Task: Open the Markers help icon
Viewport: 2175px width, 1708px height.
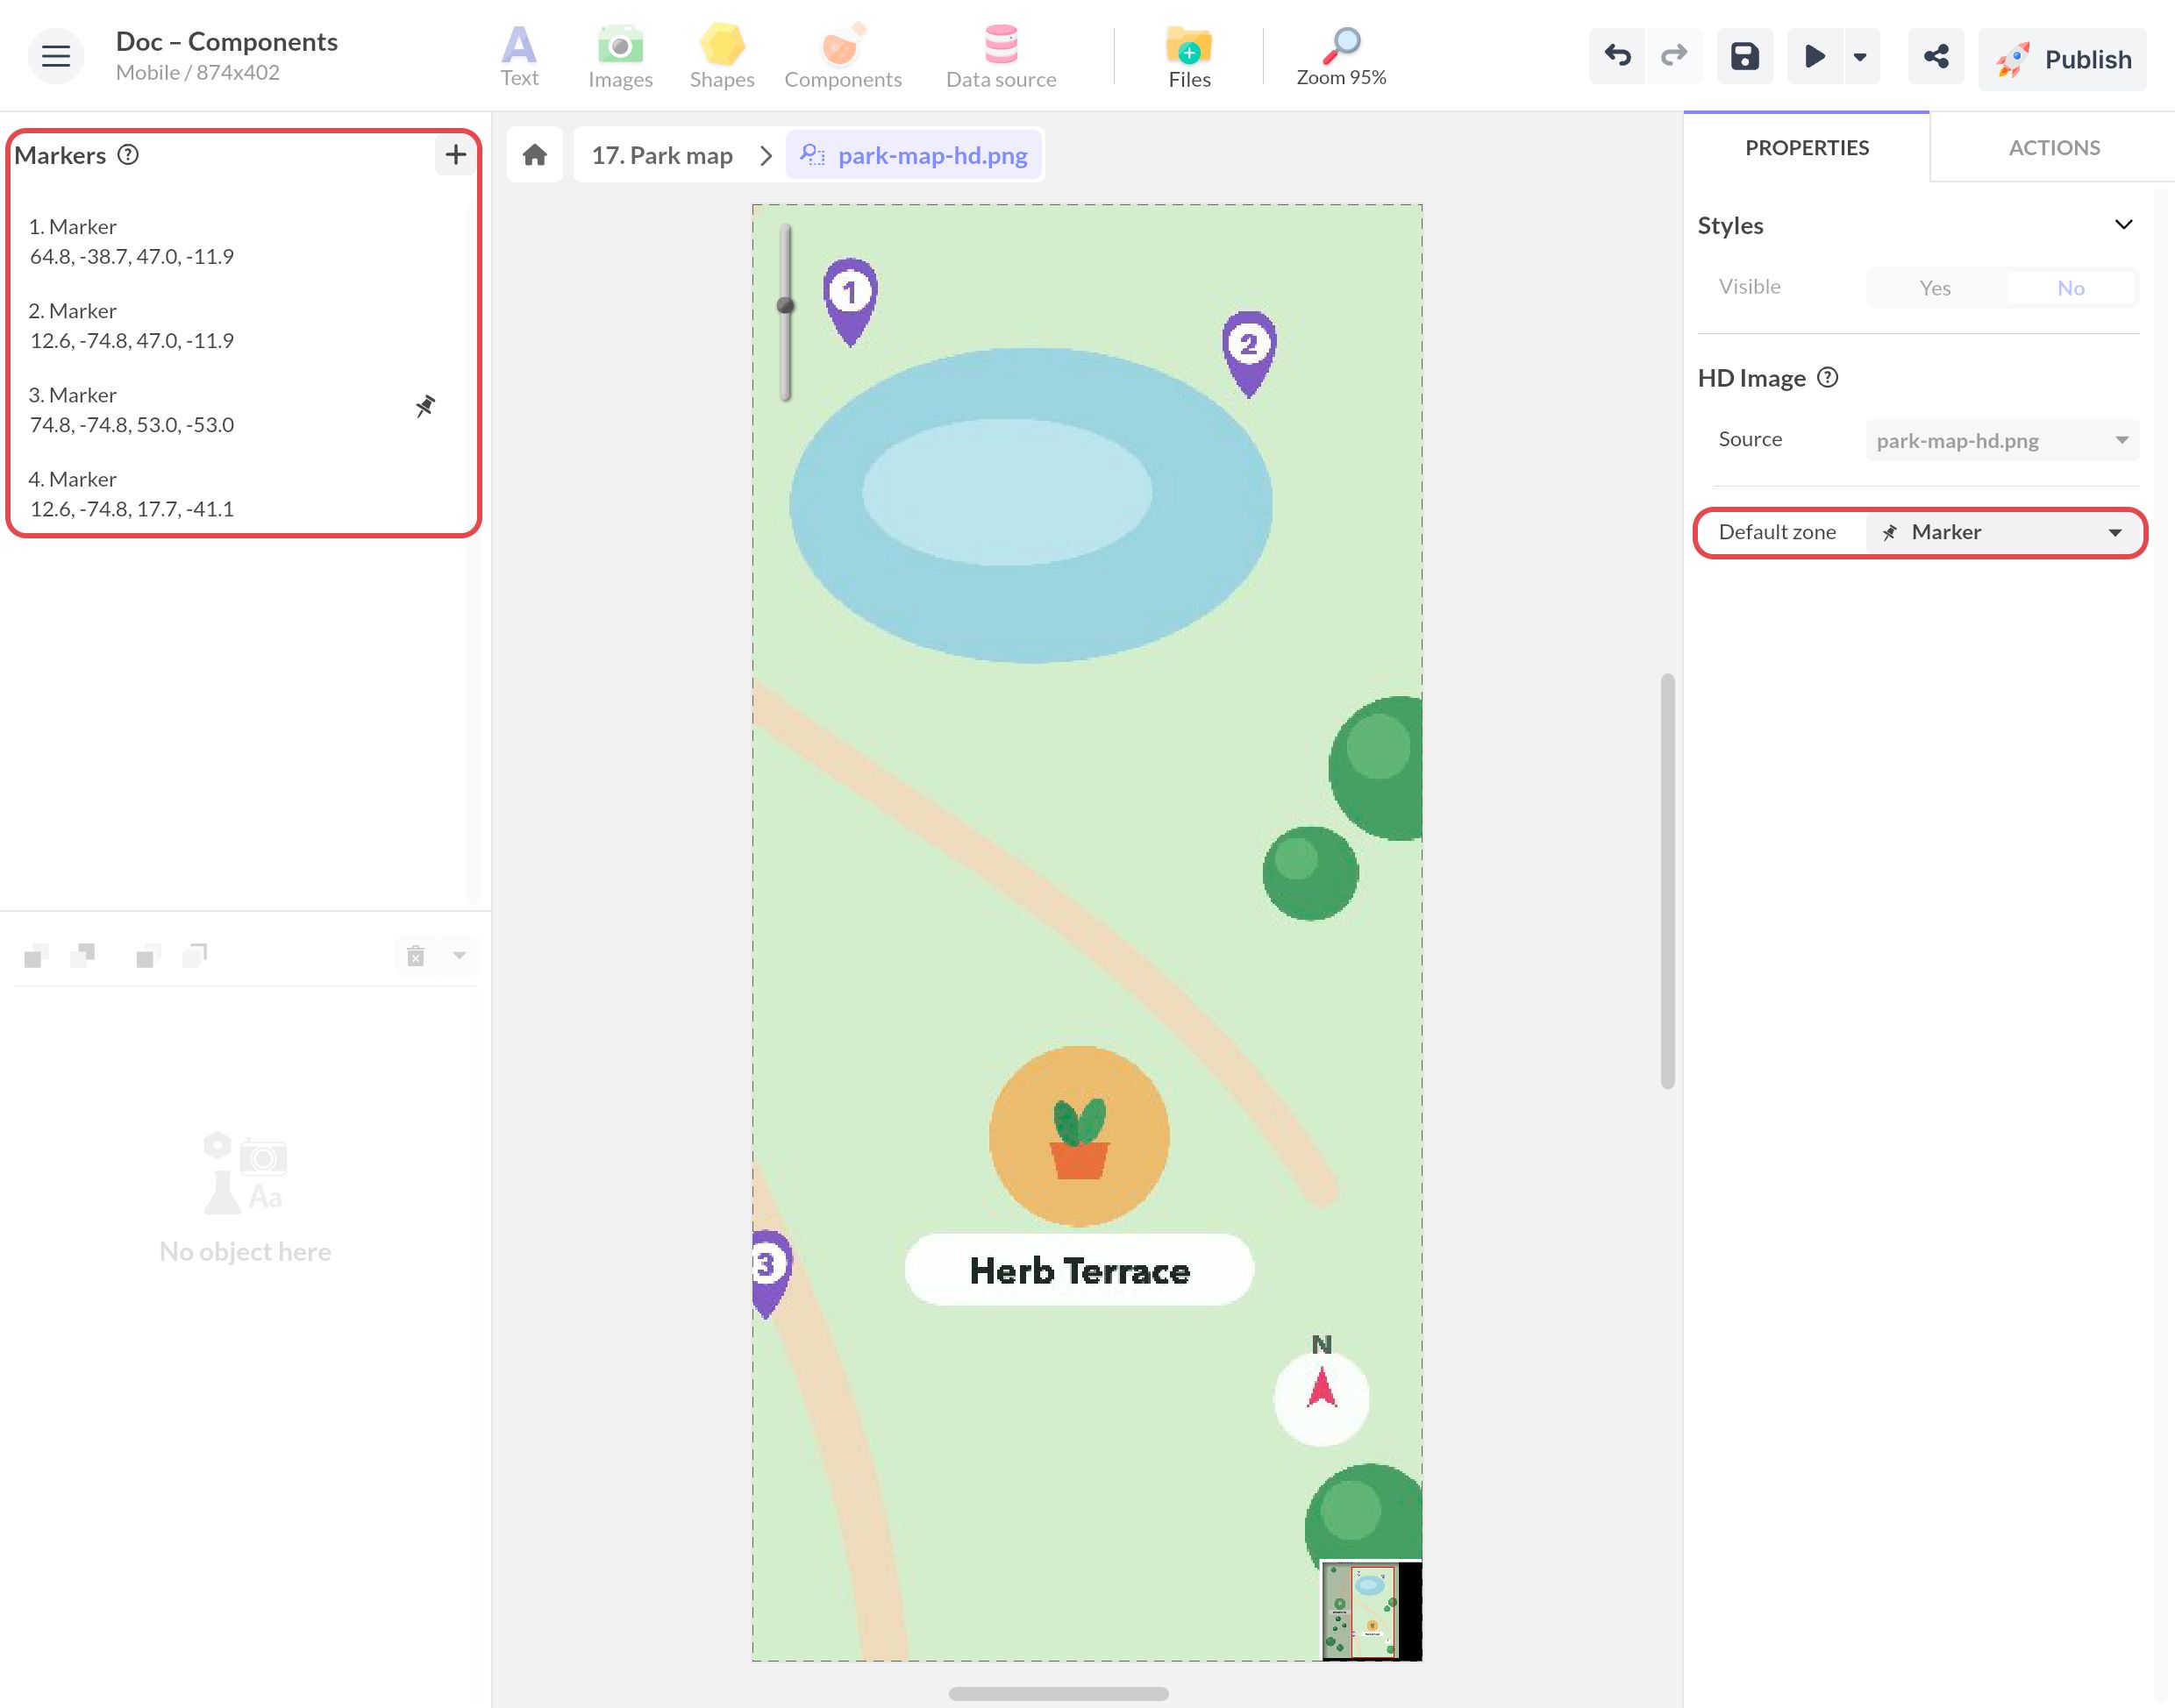Action: pos(128,155)
